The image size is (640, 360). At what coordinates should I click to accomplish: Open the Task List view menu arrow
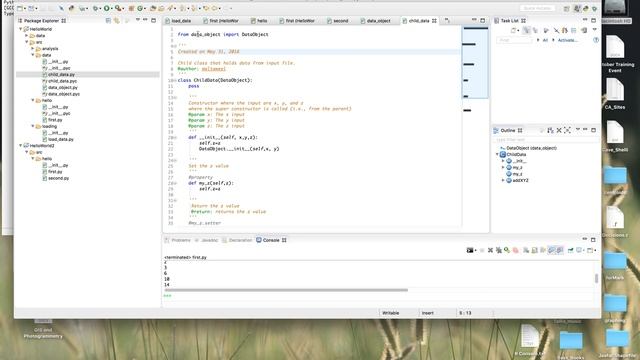pos(594,30)
